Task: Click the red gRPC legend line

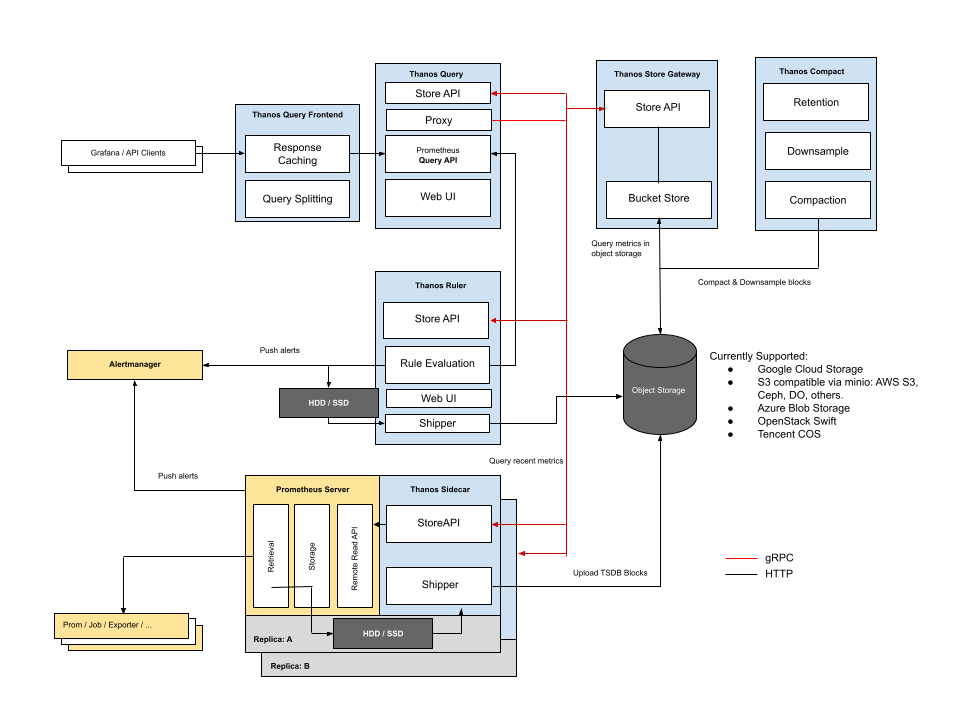Action: [740, 557]
